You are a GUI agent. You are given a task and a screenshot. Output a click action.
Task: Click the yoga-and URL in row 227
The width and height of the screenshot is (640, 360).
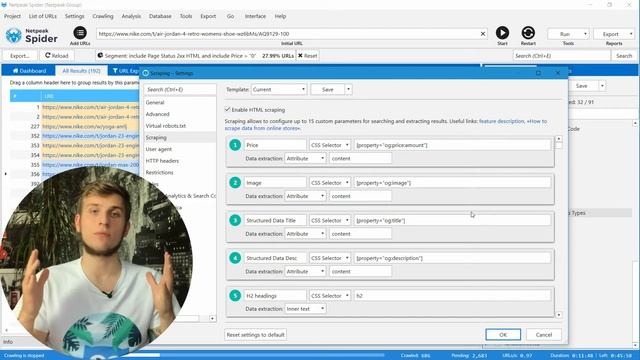pyautogui.click(x=84, y=127)
